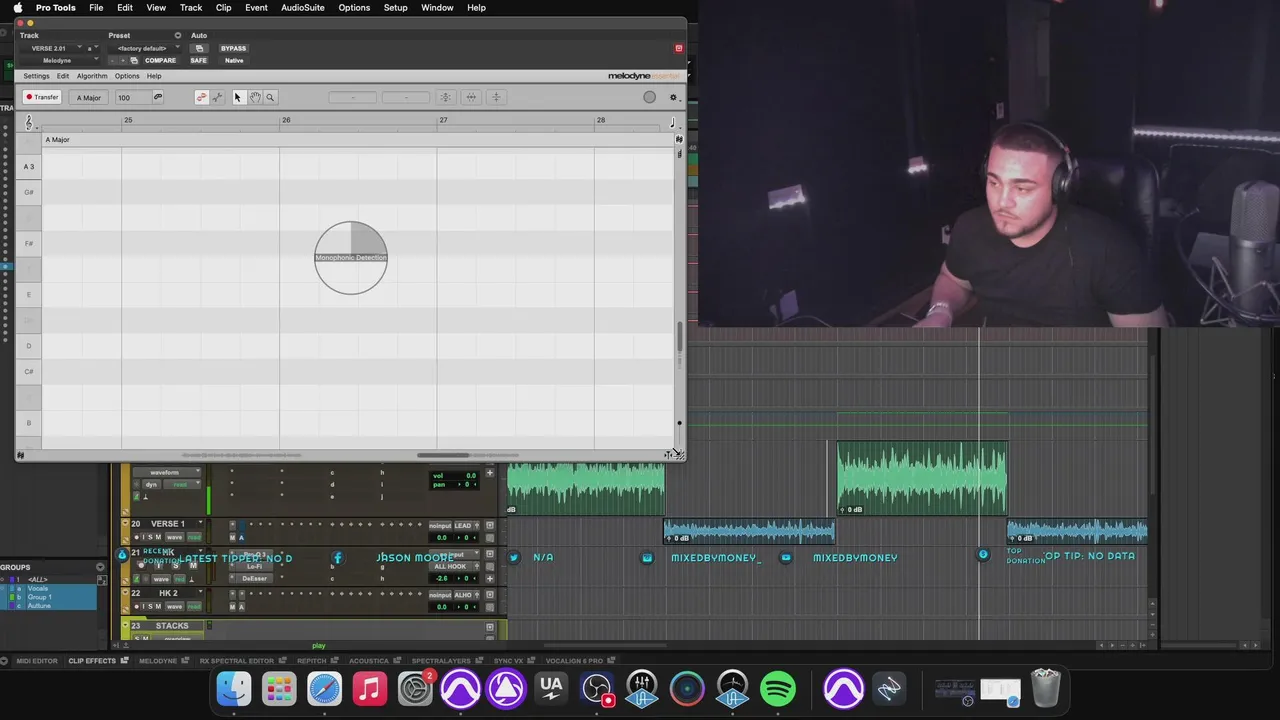The image size is (1280, 720).
Task: Open the Preset circular menu icon
Action: point(178,35)
